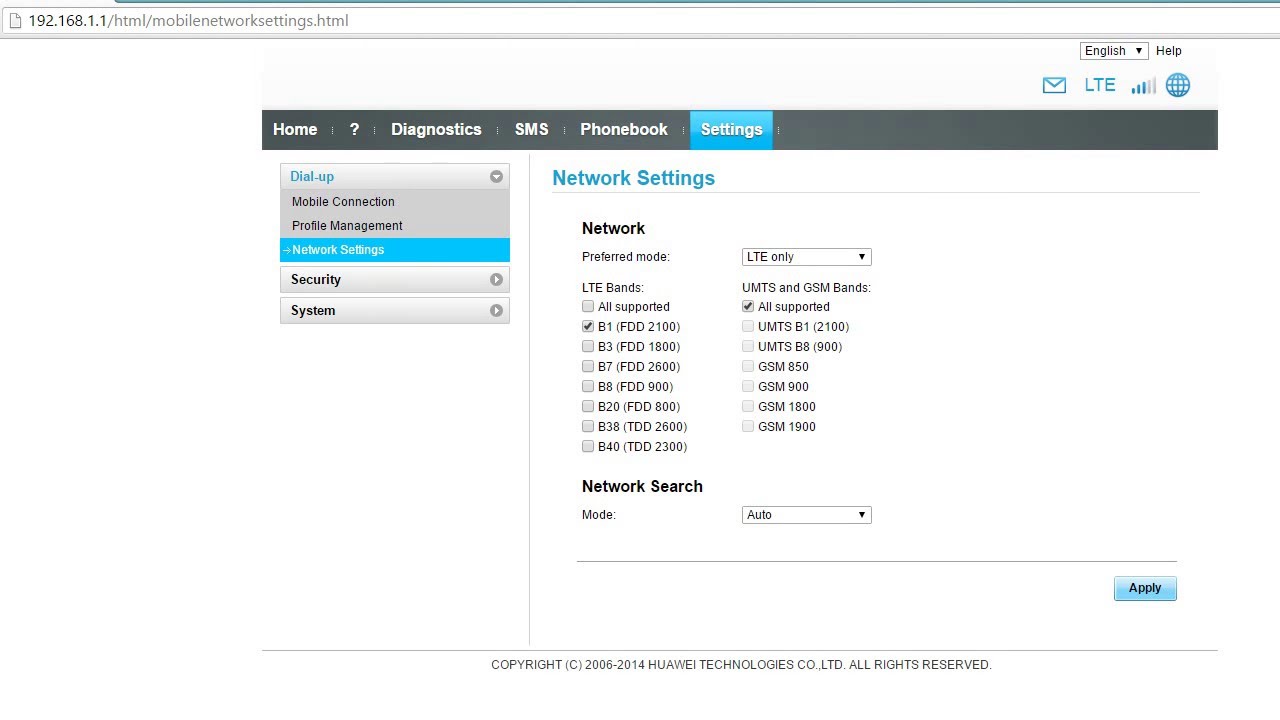1280x720 pixels.
Task: Collapse the Dial-up sidebar section
Action: point(394,177)
